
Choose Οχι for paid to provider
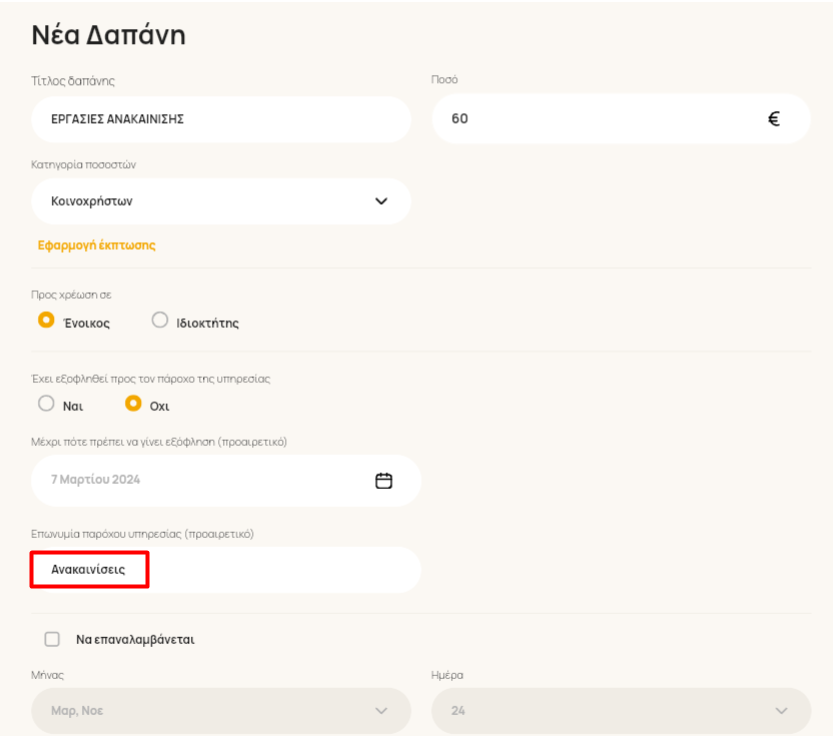(133, 403)
